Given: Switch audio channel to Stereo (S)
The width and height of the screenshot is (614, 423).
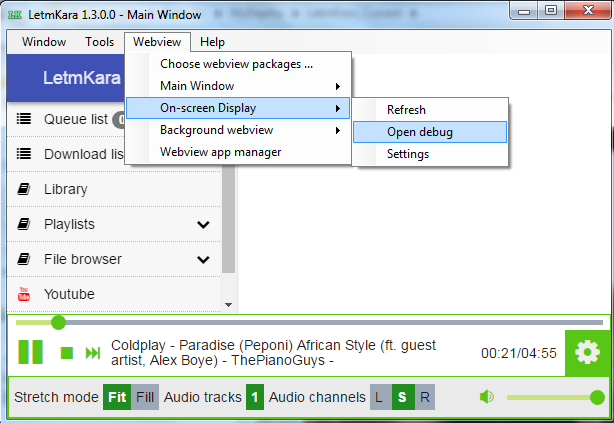Looking at the screenshot, I should click(x=403, y=397).
